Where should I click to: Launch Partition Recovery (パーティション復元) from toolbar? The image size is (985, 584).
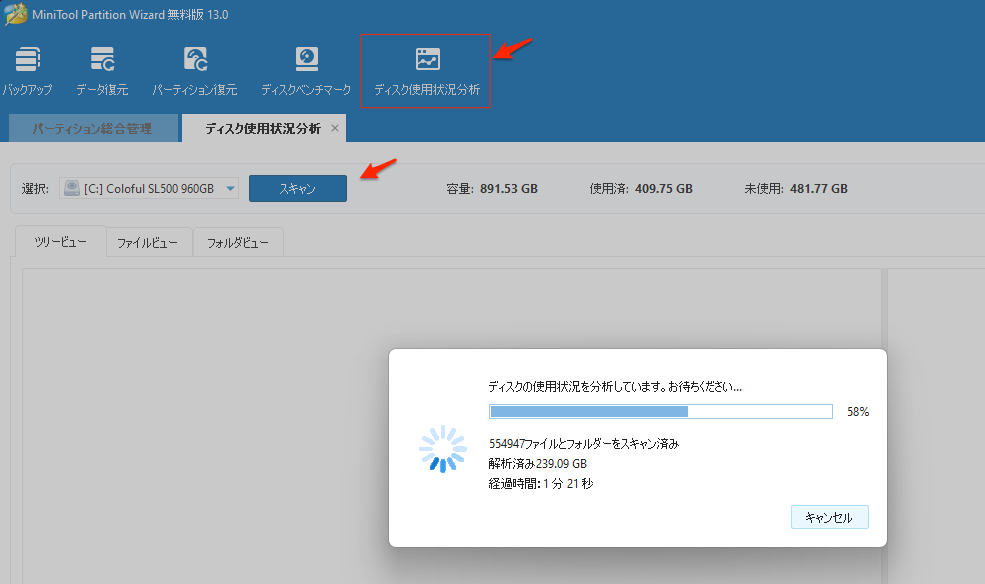coord(195,70)
